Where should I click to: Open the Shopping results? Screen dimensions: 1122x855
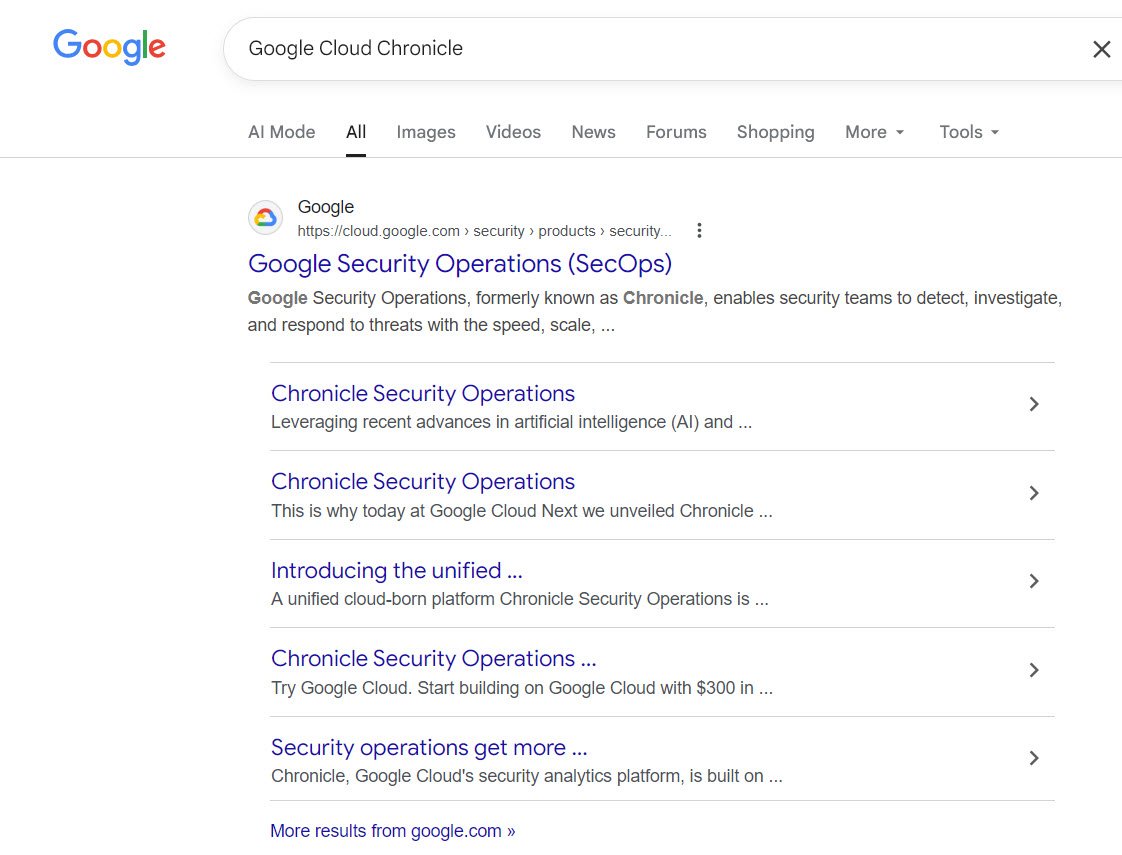(776, 131)
